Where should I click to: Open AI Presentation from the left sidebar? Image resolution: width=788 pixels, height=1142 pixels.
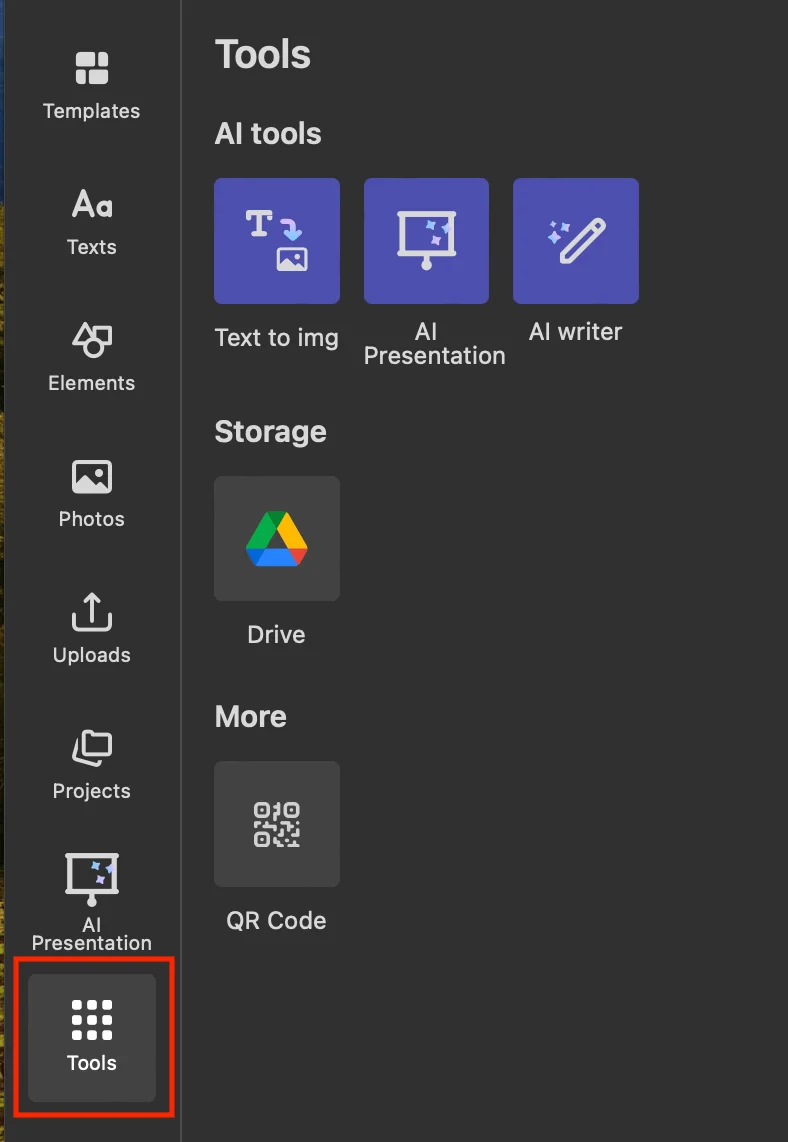tap(92, 900)
